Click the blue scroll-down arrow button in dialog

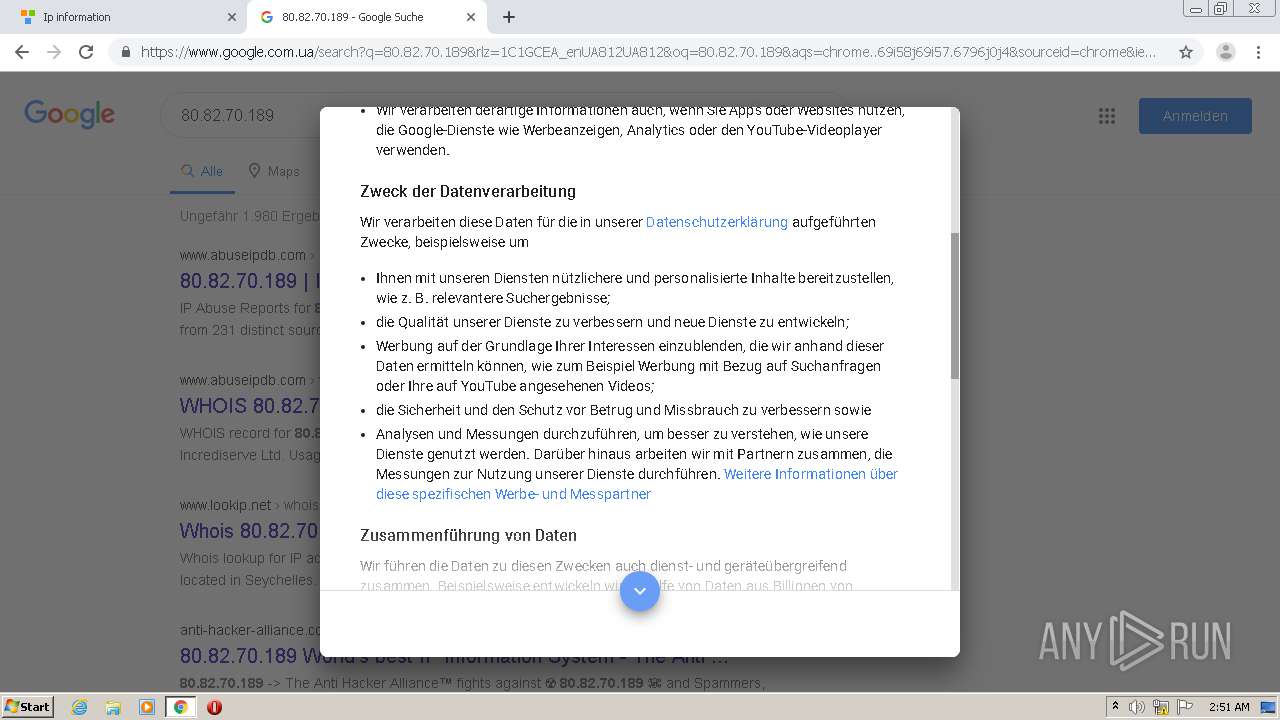[x=640, y=591]
